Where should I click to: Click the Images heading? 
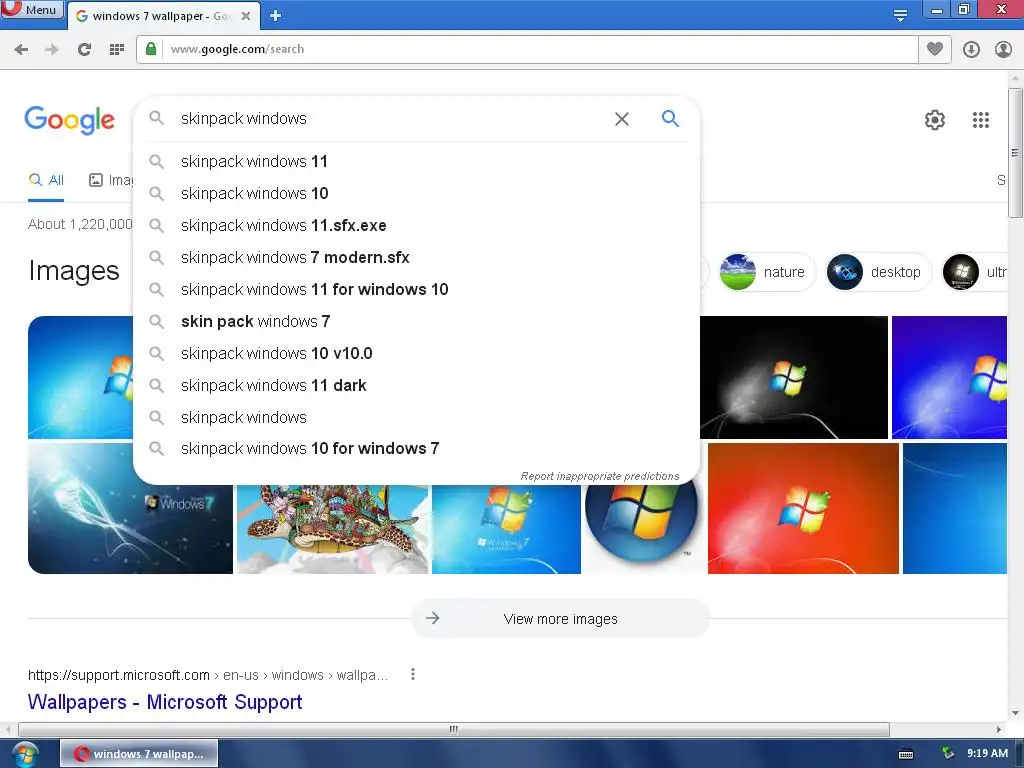pos(74,271)
